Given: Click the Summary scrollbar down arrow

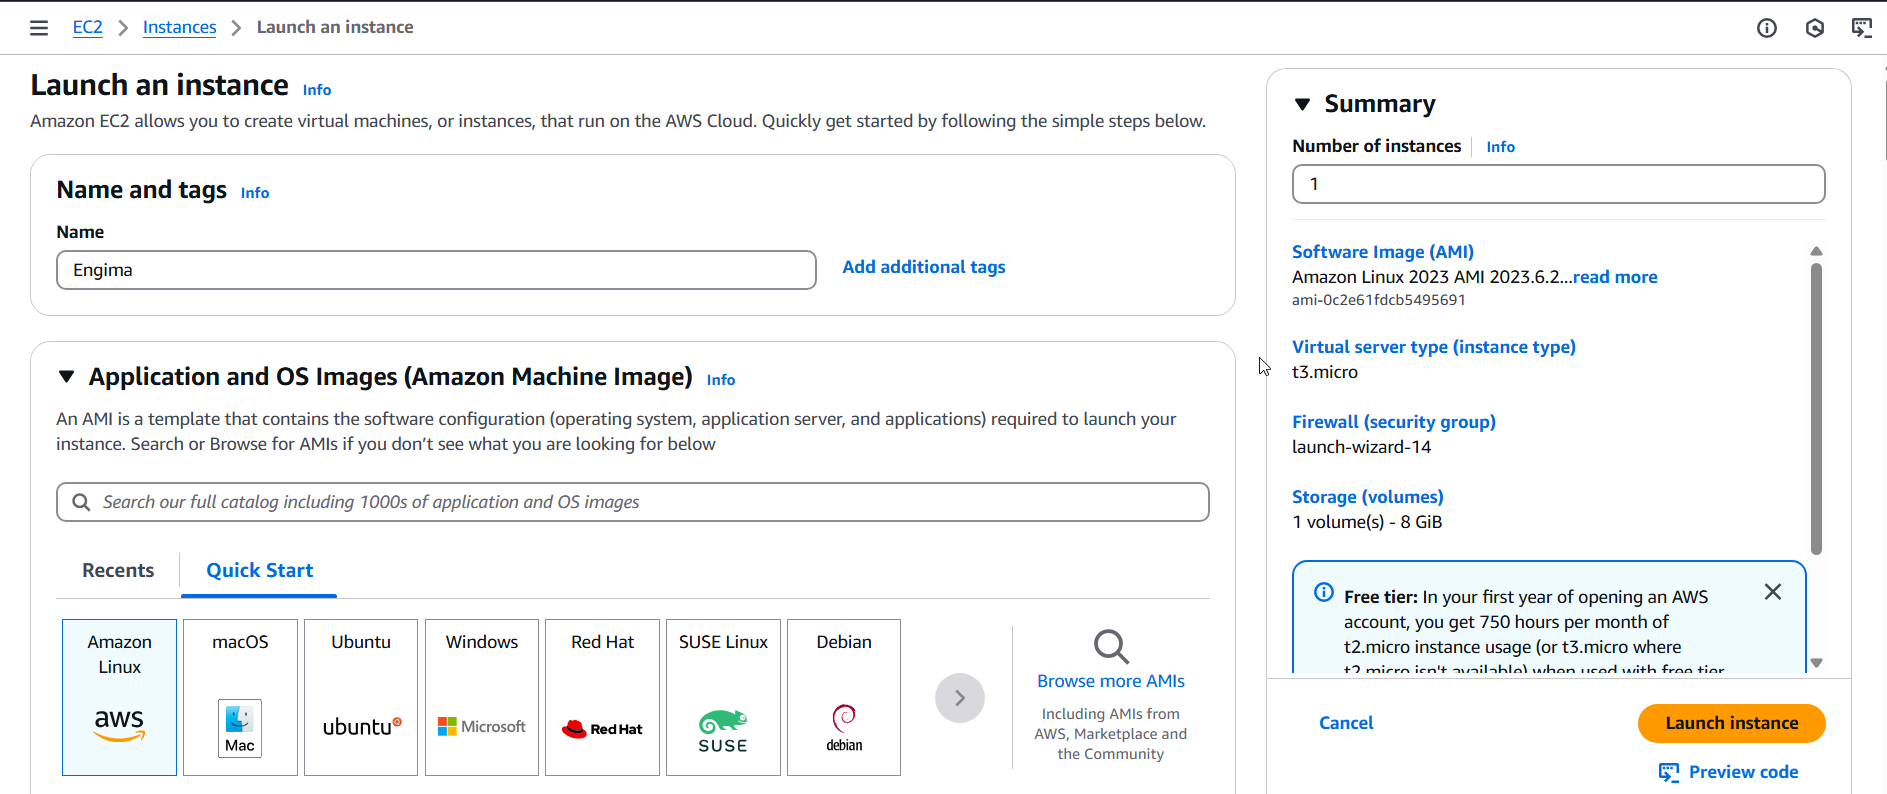Looking at the screenshot, I should (x=1816, y=663).
